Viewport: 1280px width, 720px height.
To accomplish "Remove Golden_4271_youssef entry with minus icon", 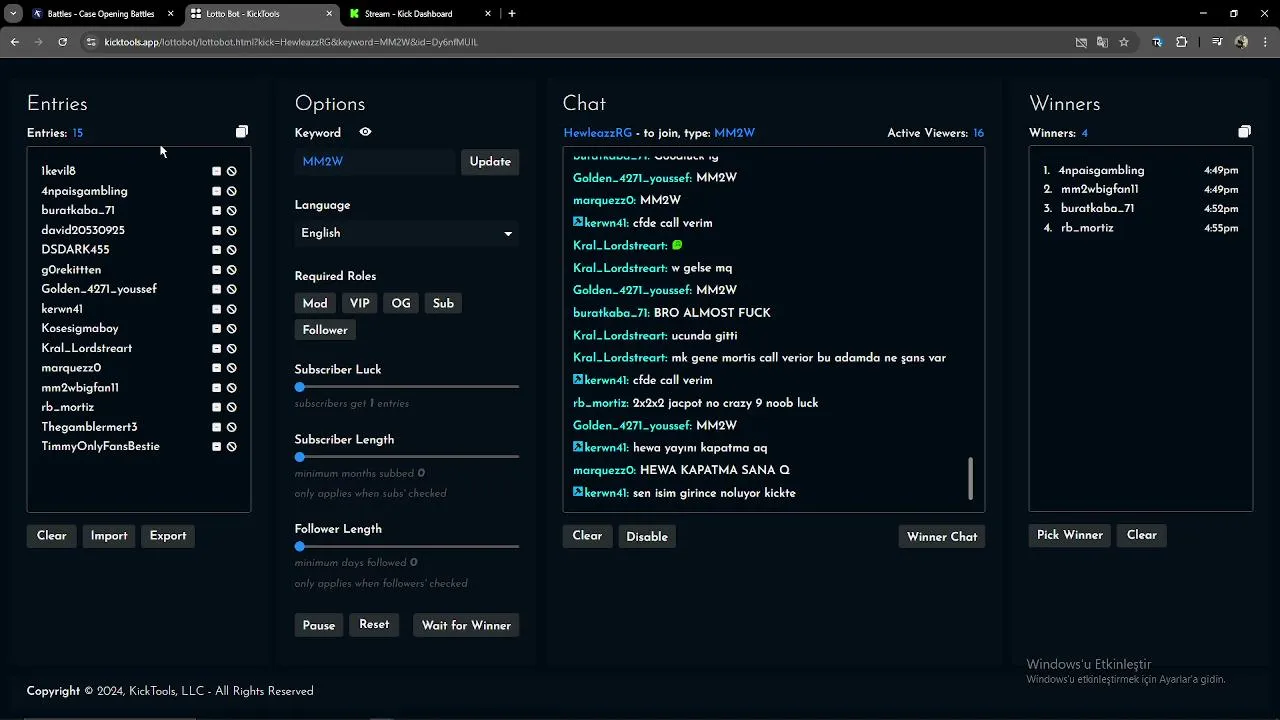I will click(216, 289).
